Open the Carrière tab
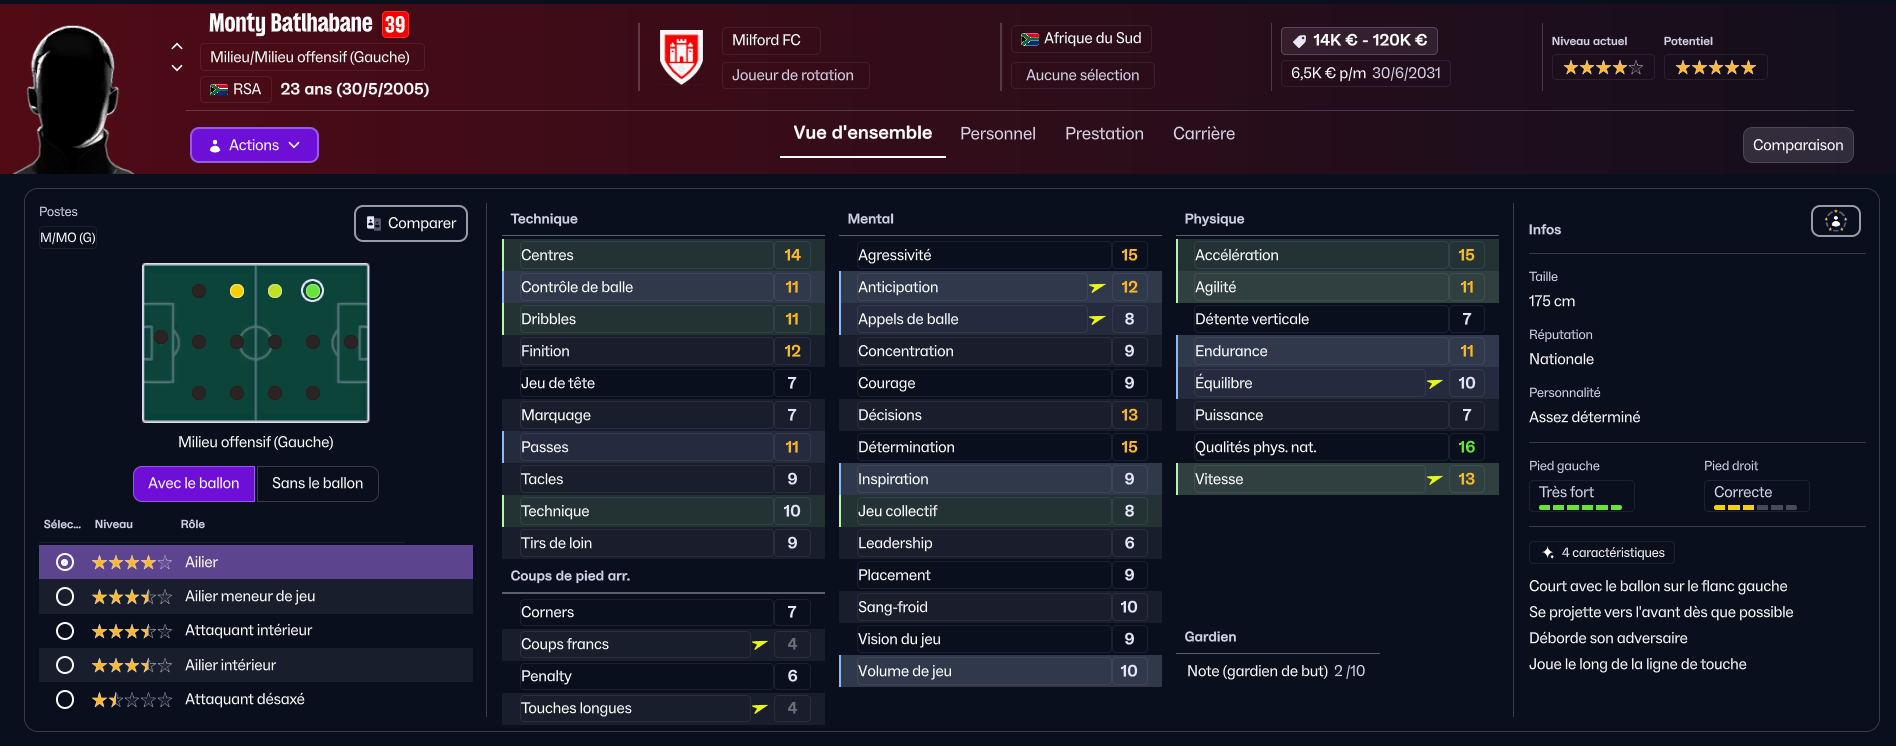 tap(1203, 134)
